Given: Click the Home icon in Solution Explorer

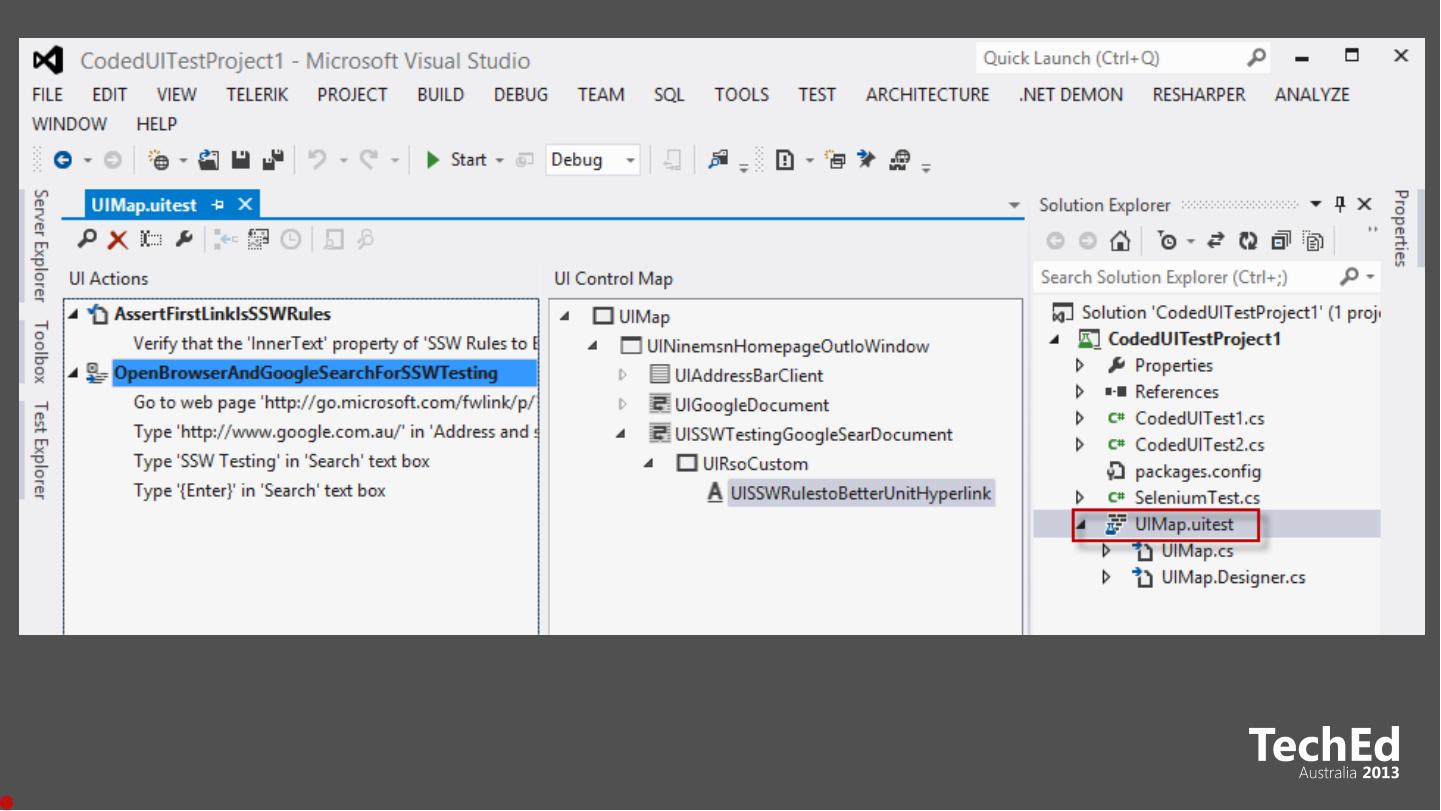Looking at the screenshot, I should coord(1121,241).
